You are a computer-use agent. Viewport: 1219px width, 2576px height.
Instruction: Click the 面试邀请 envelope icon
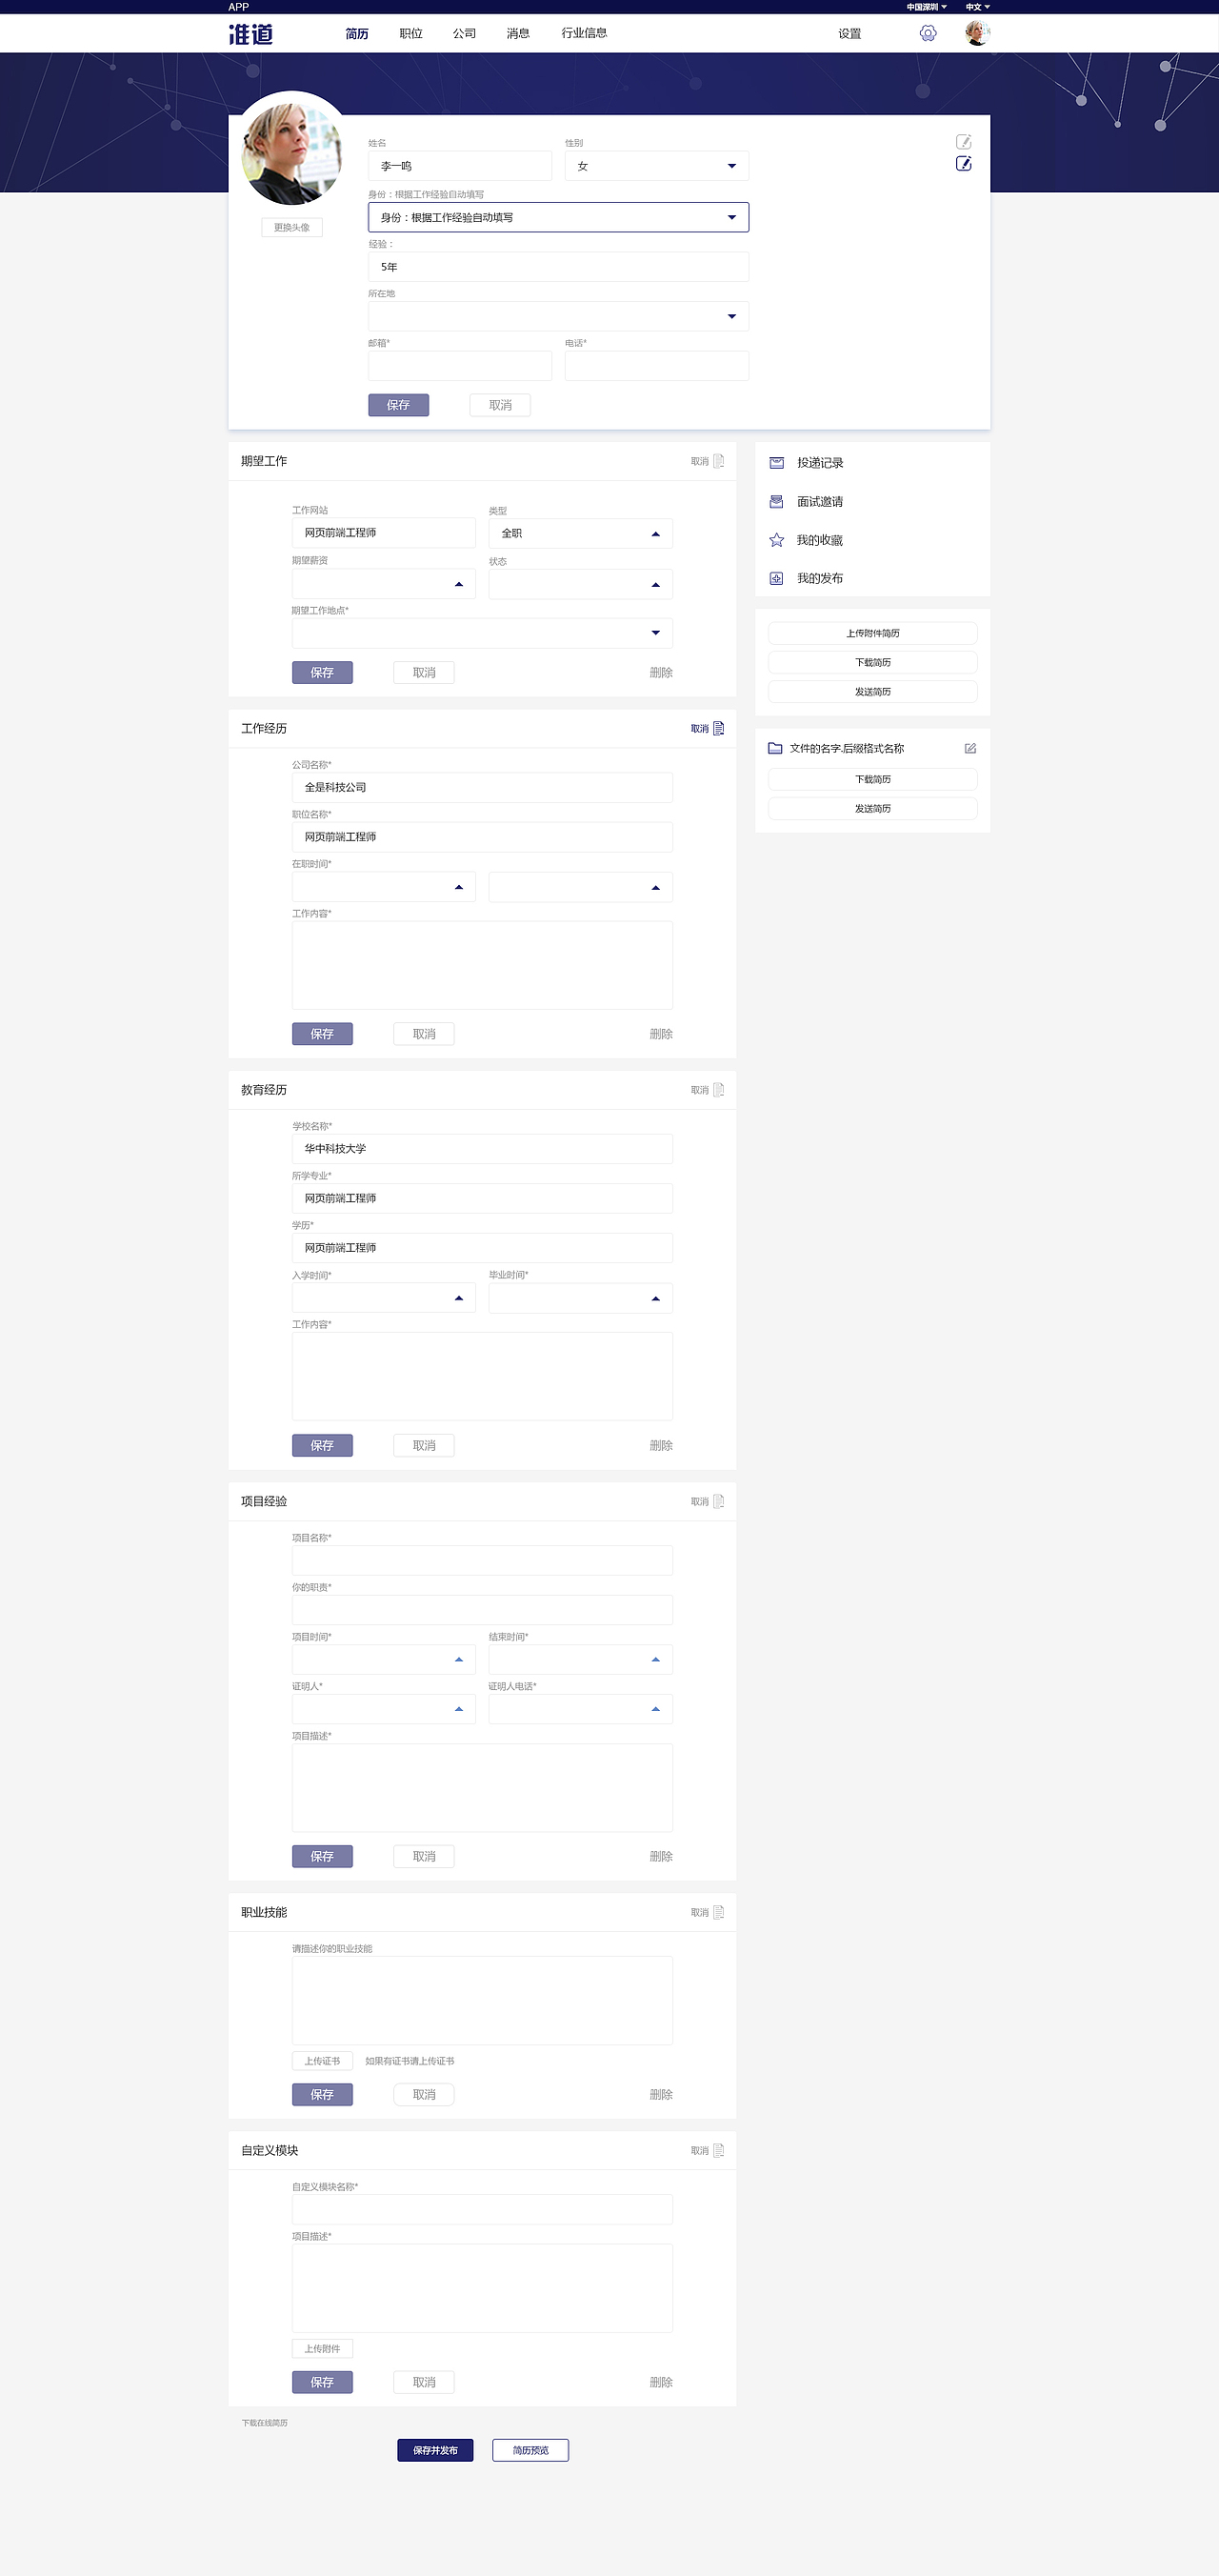[776, 502]
